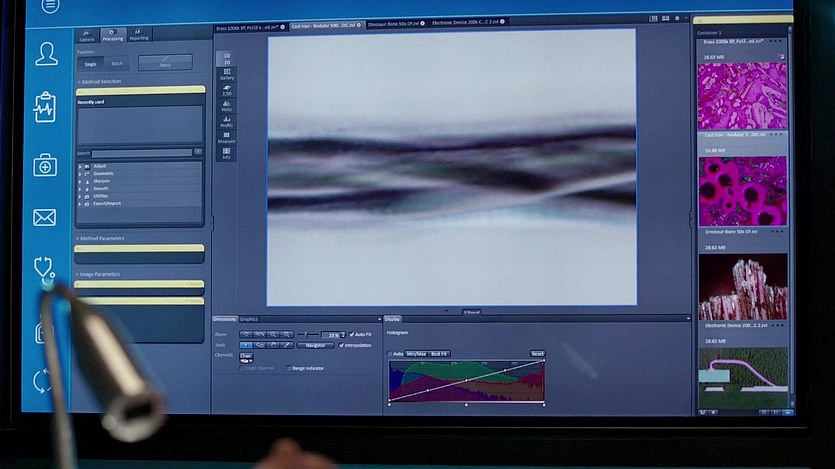Expand the Utilities method group
Screen dimensions: 835x469
pos(81,196)
